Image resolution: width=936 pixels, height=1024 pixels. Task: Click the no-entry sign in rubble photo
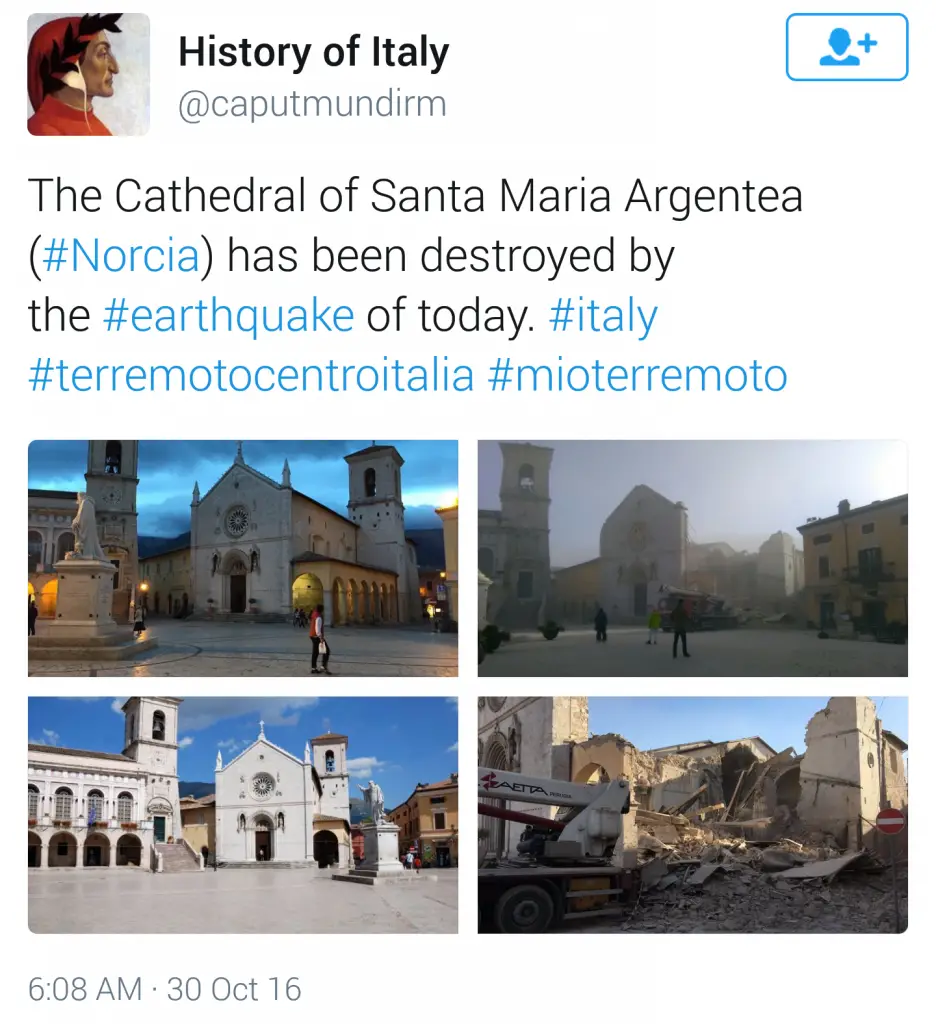(x=890, y=821)
